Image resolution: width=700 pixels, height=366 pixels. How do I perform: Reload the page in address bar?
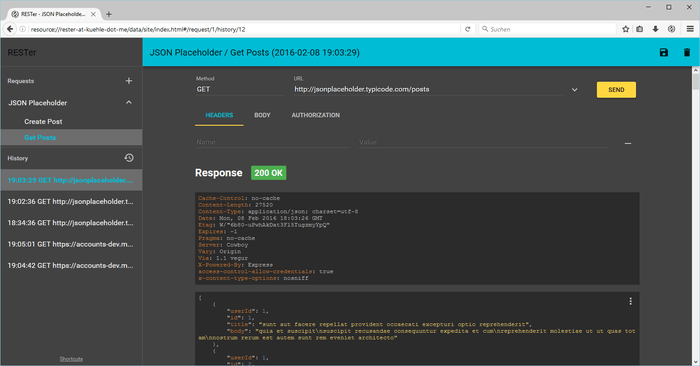[x=467, y=29]
